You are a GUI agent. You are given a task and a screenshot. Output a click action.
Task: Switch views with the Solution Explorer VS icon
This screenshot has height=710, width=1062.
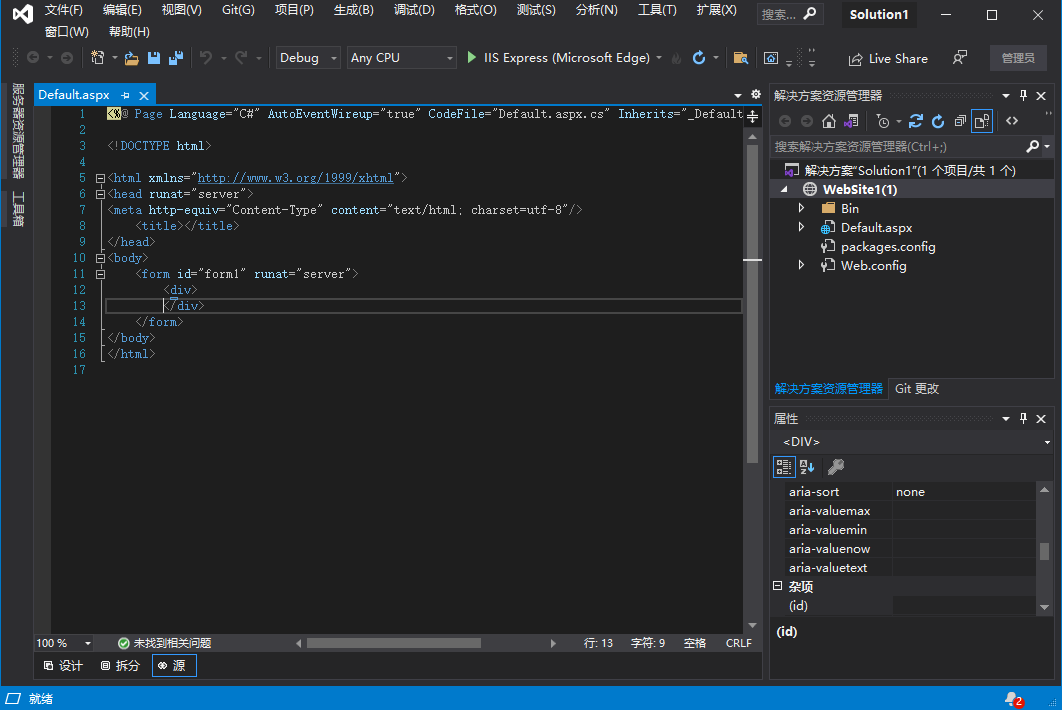(851, 121)
